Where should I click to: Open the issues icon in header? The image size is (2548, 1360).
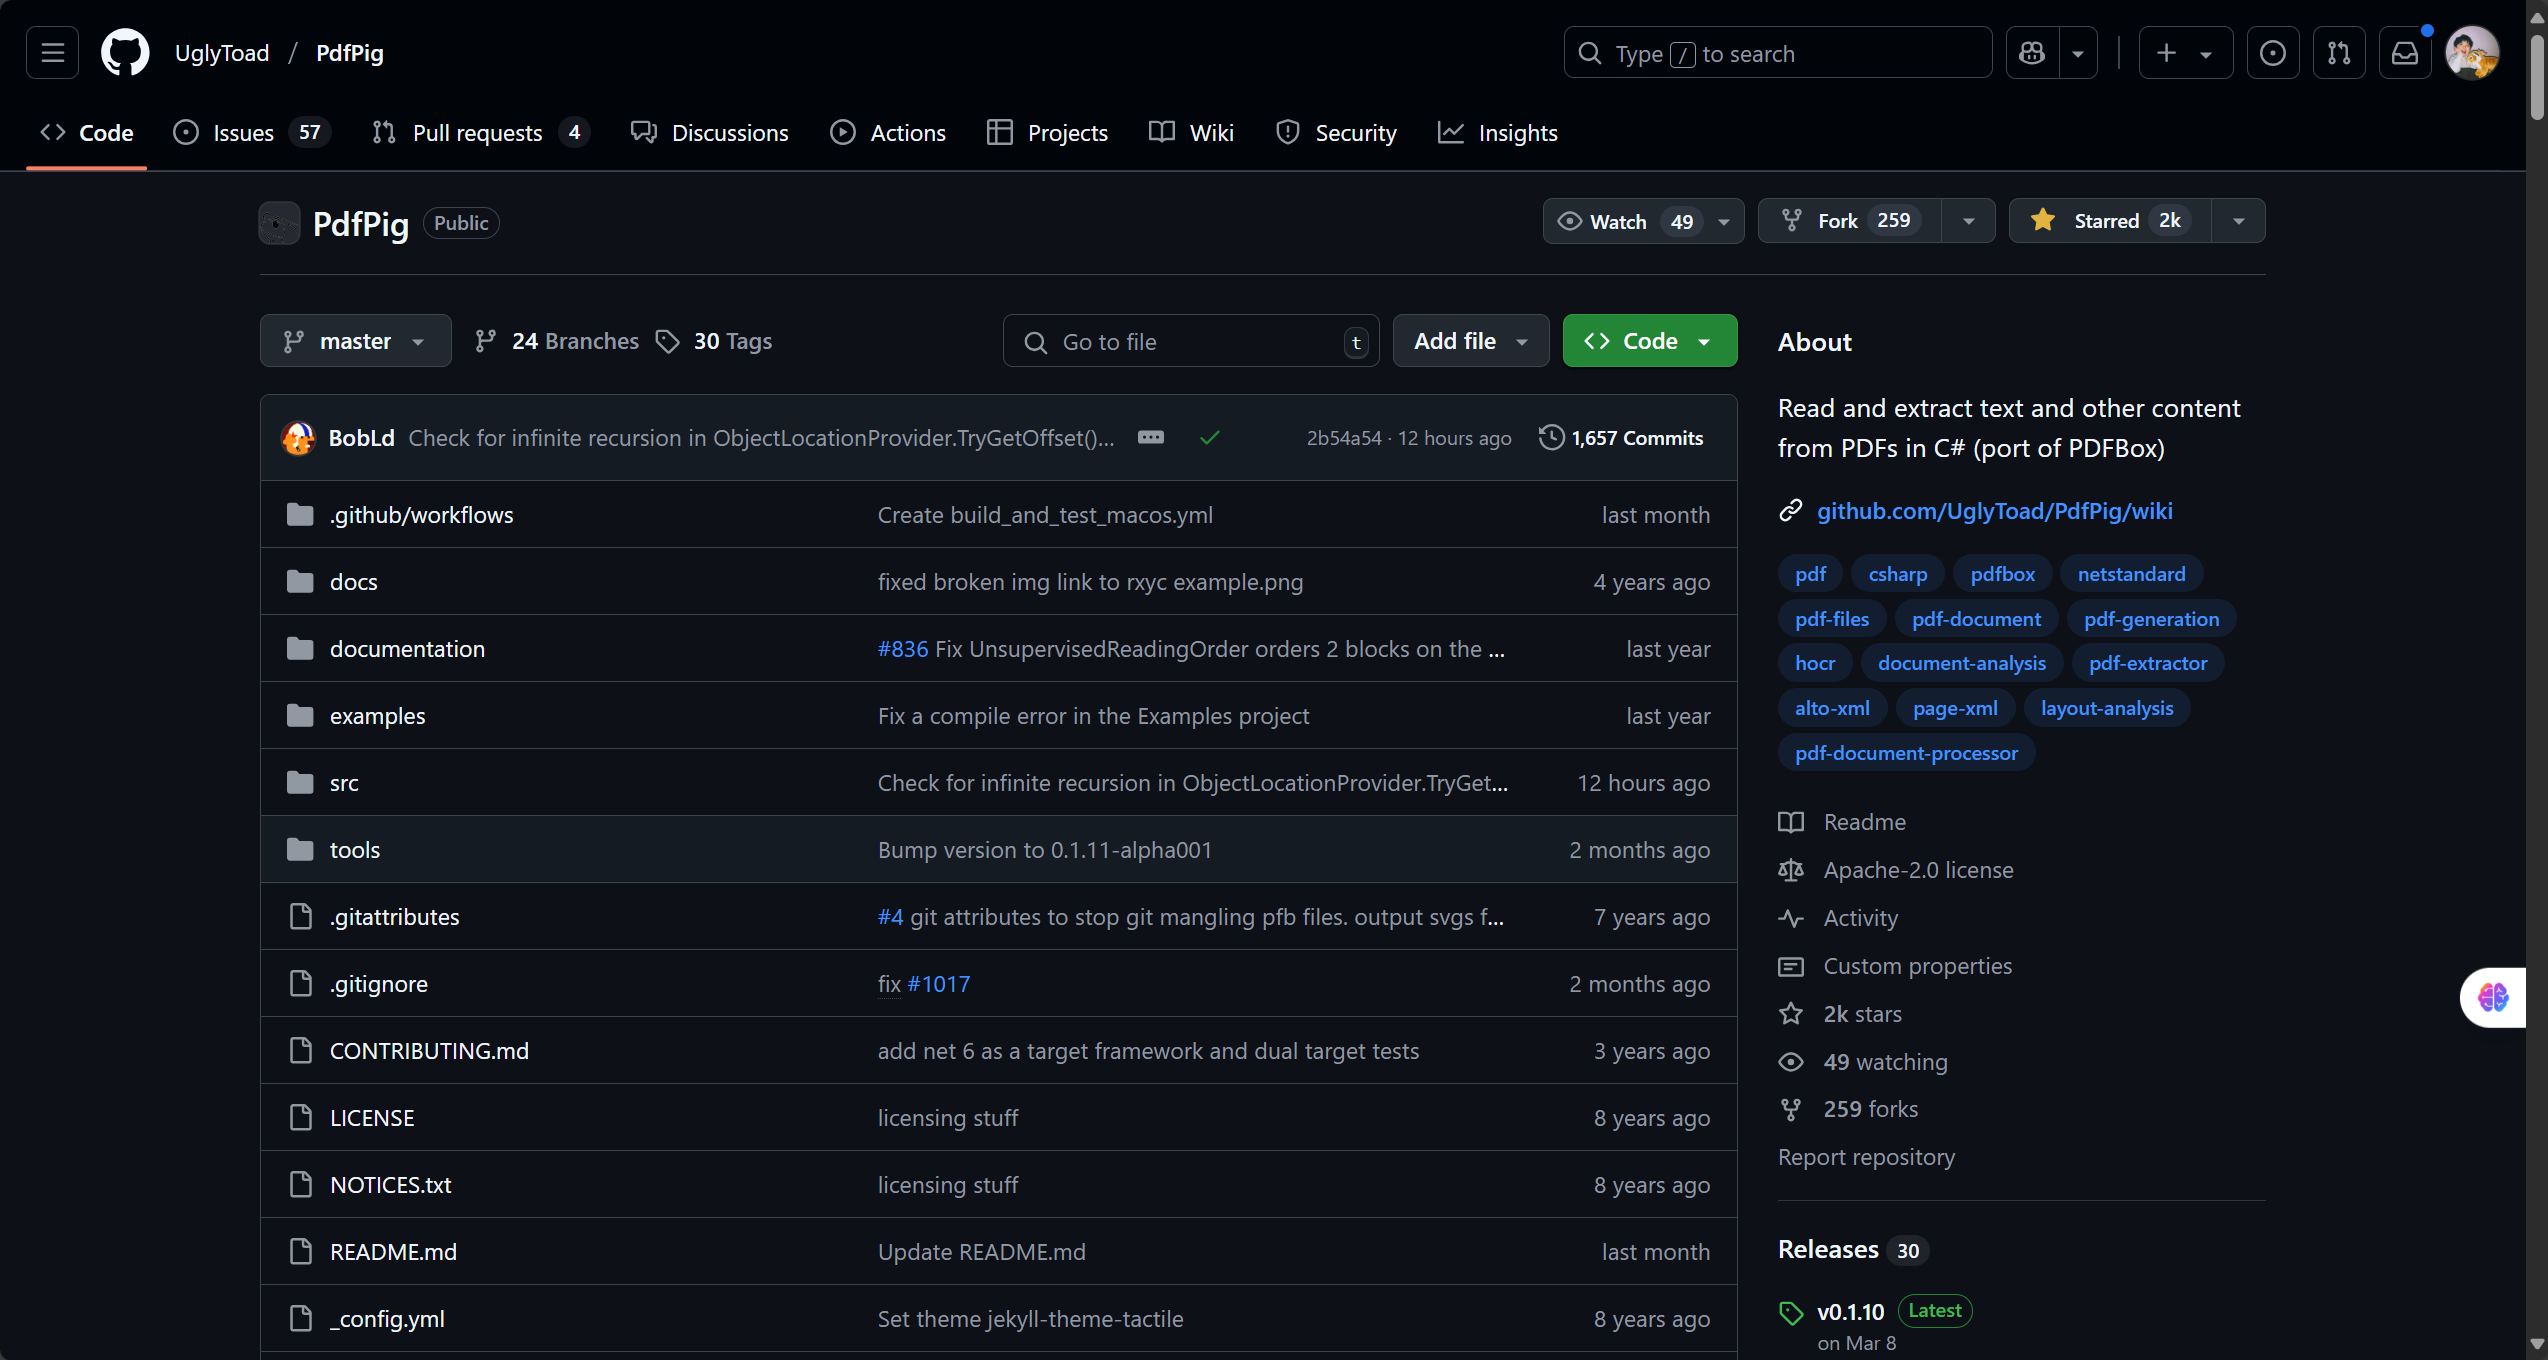pos(2272,53)
